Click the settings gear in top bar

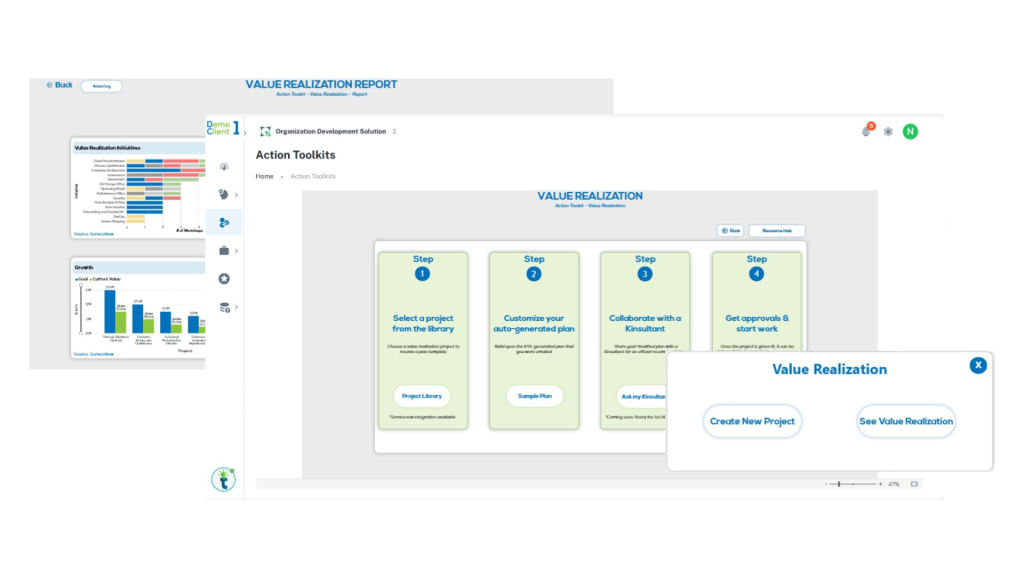pos(888,131)
